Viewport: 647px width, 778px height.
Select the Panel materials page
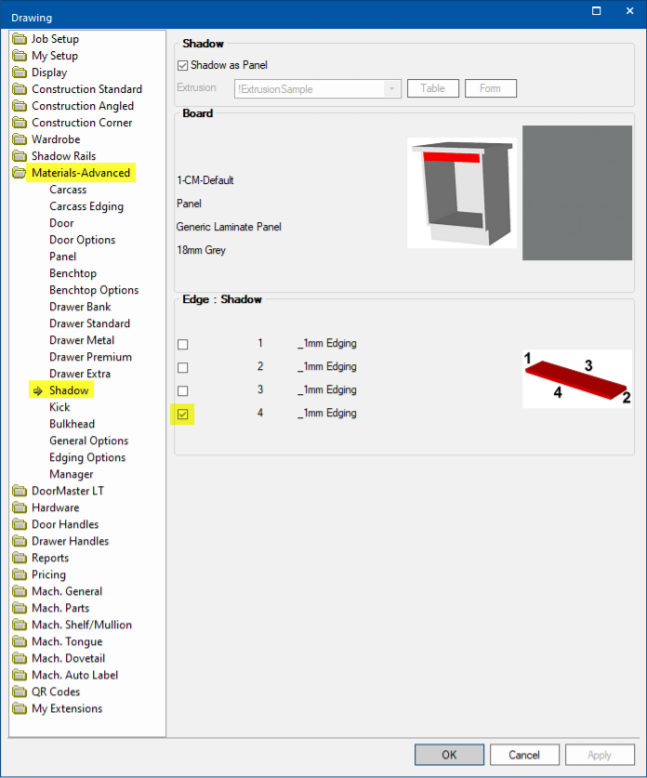point(63,257)
